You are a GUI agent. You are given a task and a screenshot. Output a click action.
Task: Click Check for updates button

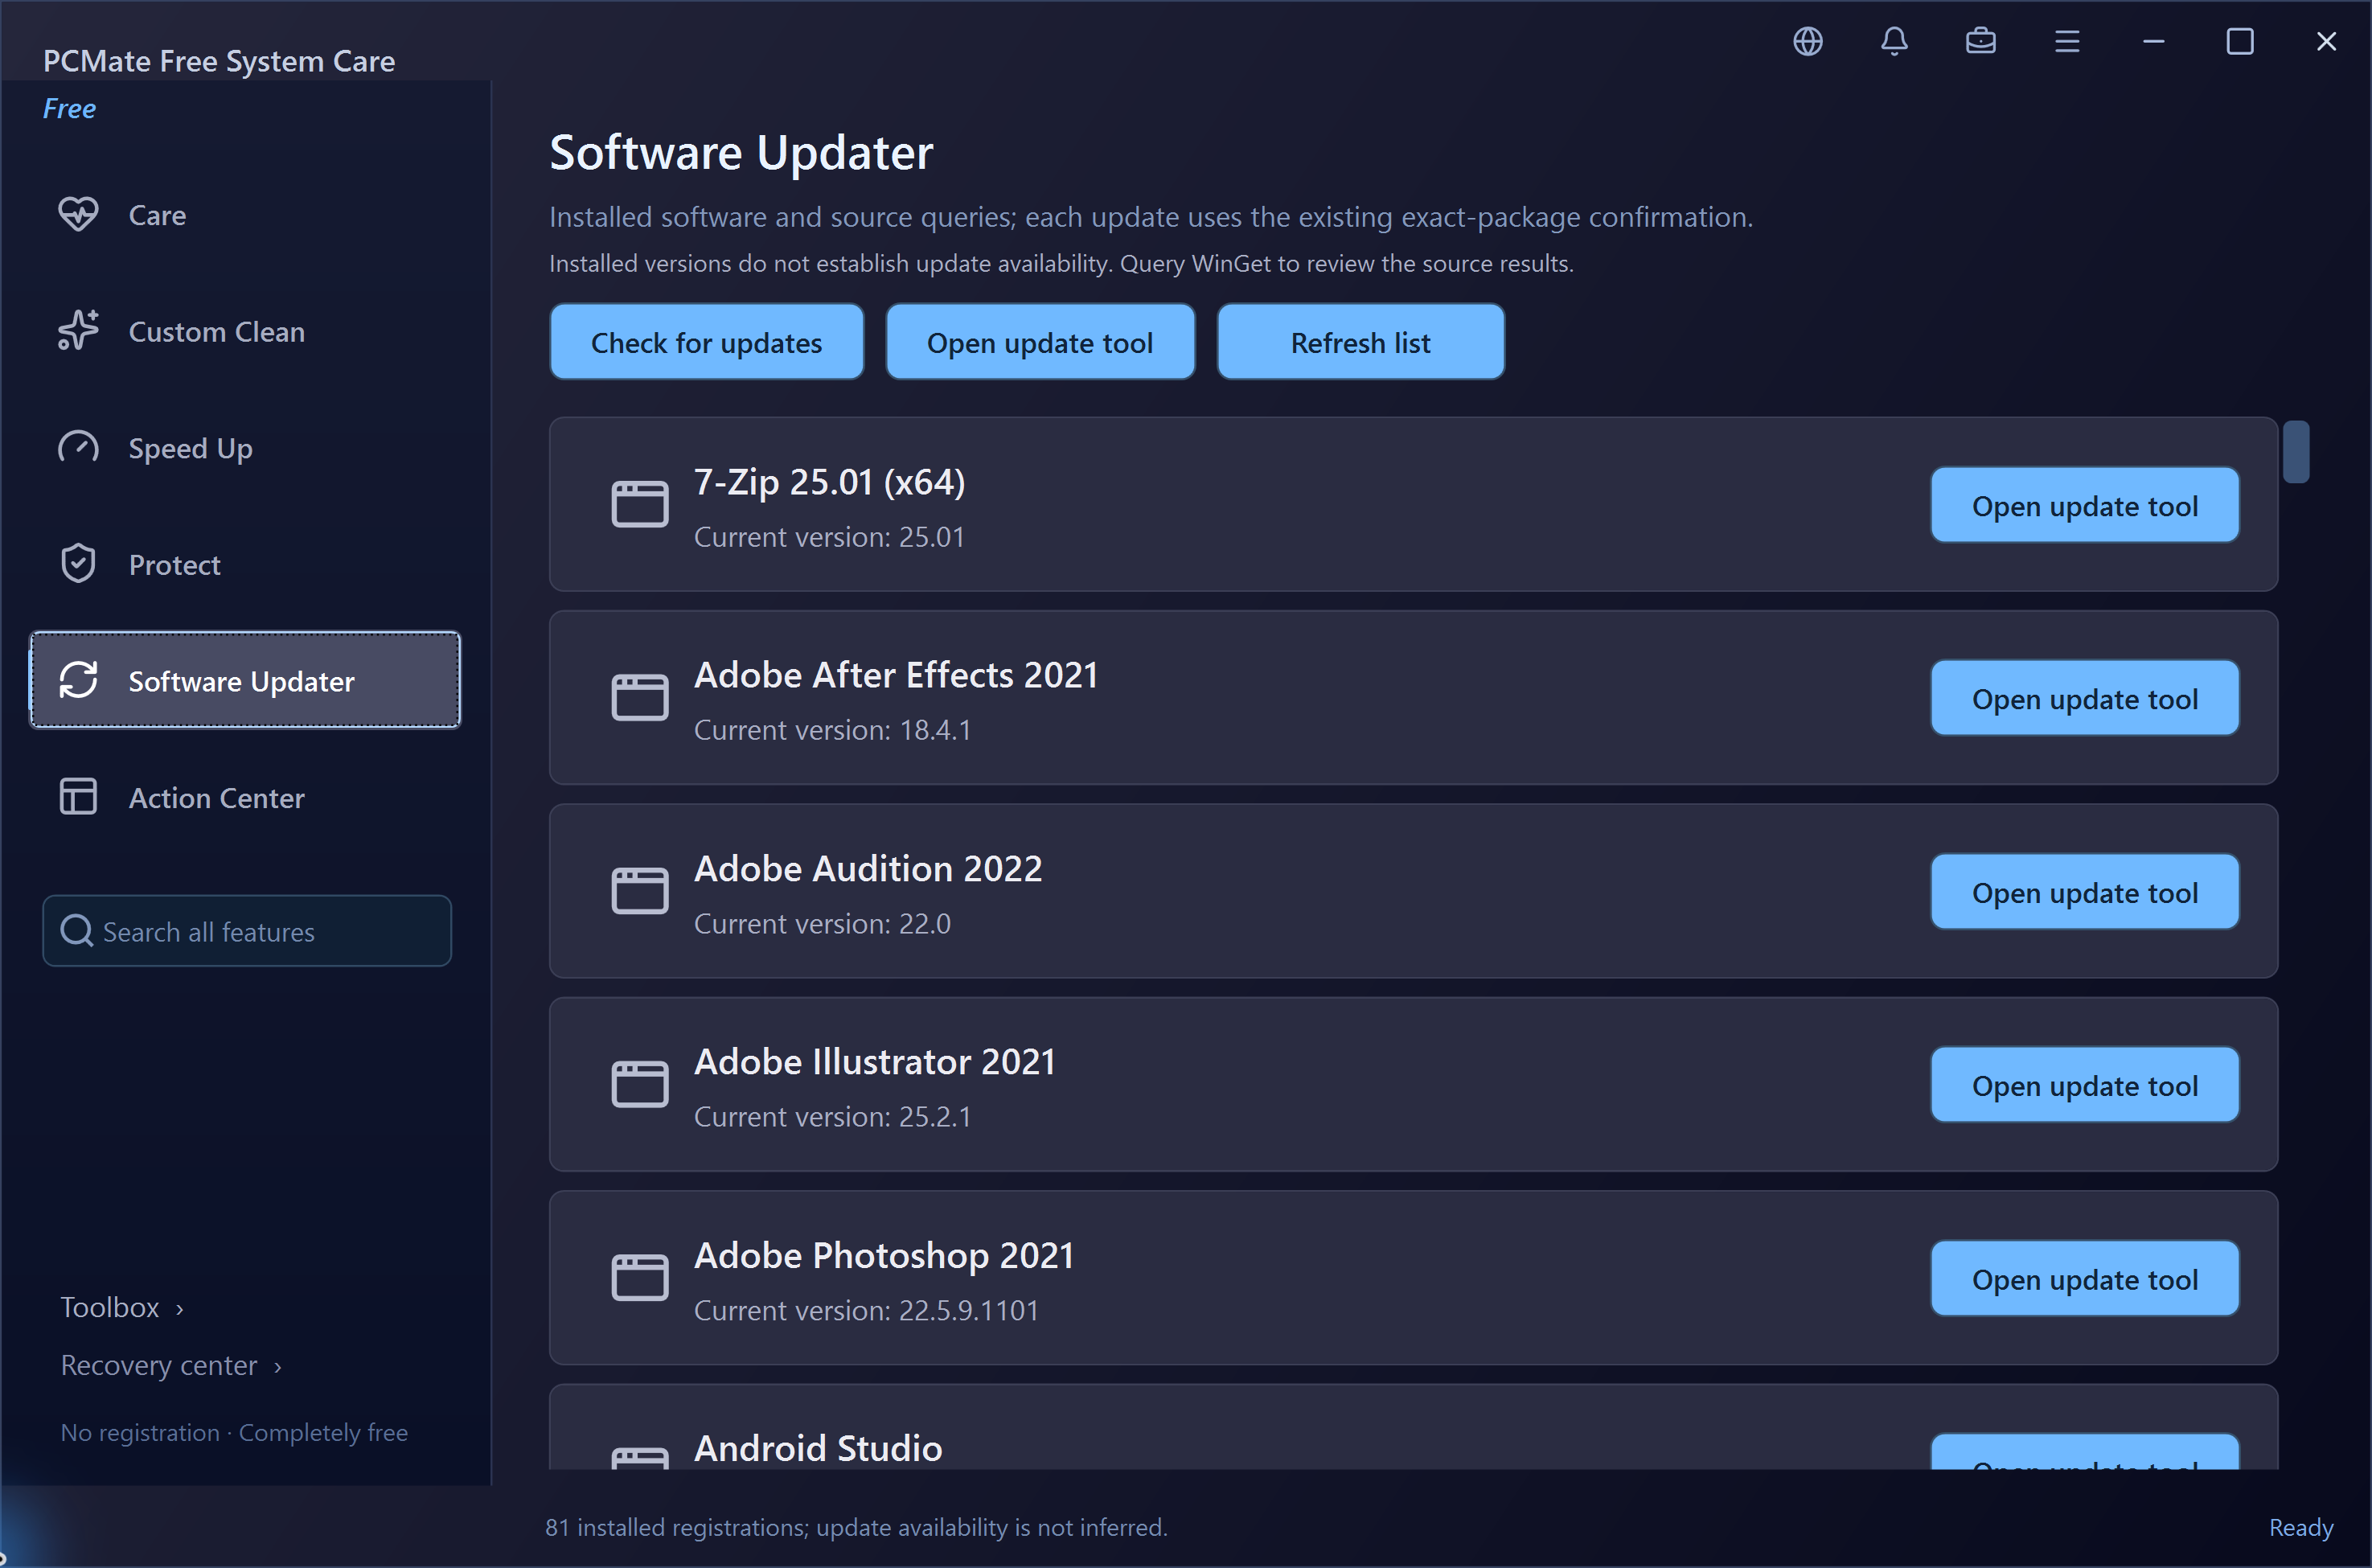point(706,342)
